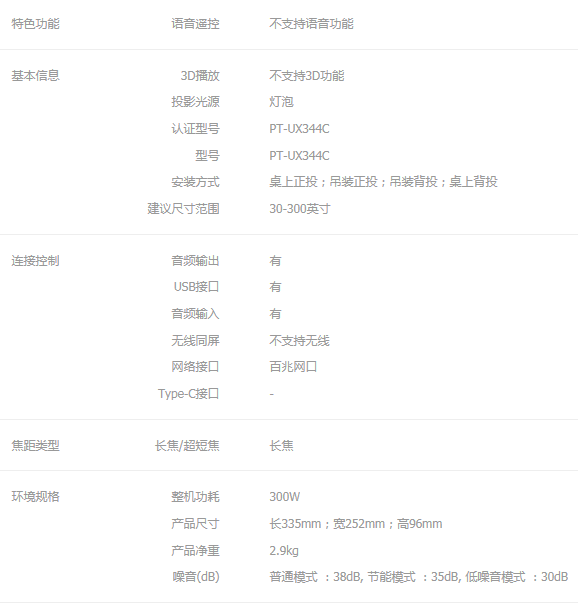Select the 投影光源 value 灯泡
The image size is (578, 605).
[x=281, y=102]
